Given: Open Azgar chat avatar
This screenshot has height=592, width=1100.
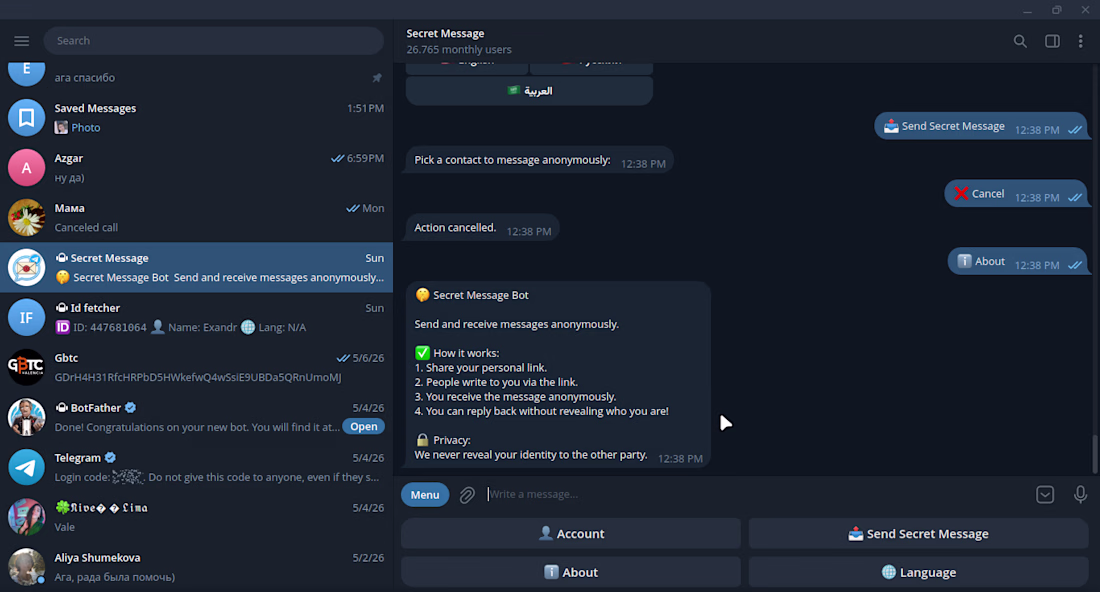Looking at the screenshot, I should [26, 168].
